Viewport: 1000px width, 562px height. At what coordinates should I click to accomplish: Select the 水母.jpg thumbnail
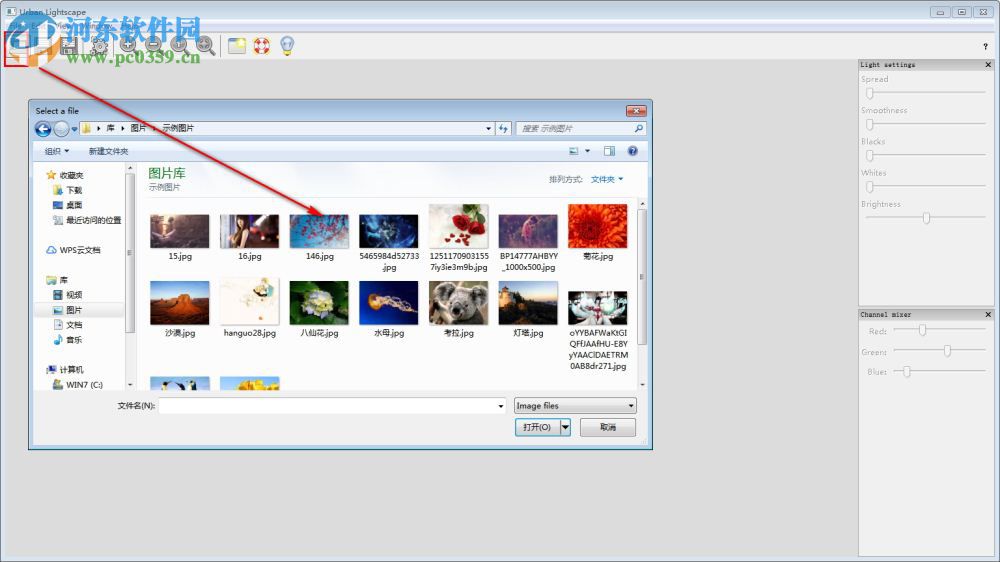tap(388, 303)
